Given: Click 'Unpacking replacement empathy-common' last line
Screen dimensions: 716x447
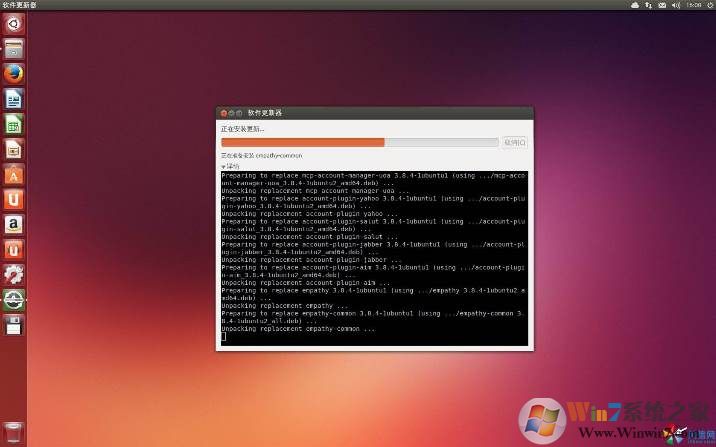Looking at the screenshot, I should pyautogui.click(x=298, y=329).
